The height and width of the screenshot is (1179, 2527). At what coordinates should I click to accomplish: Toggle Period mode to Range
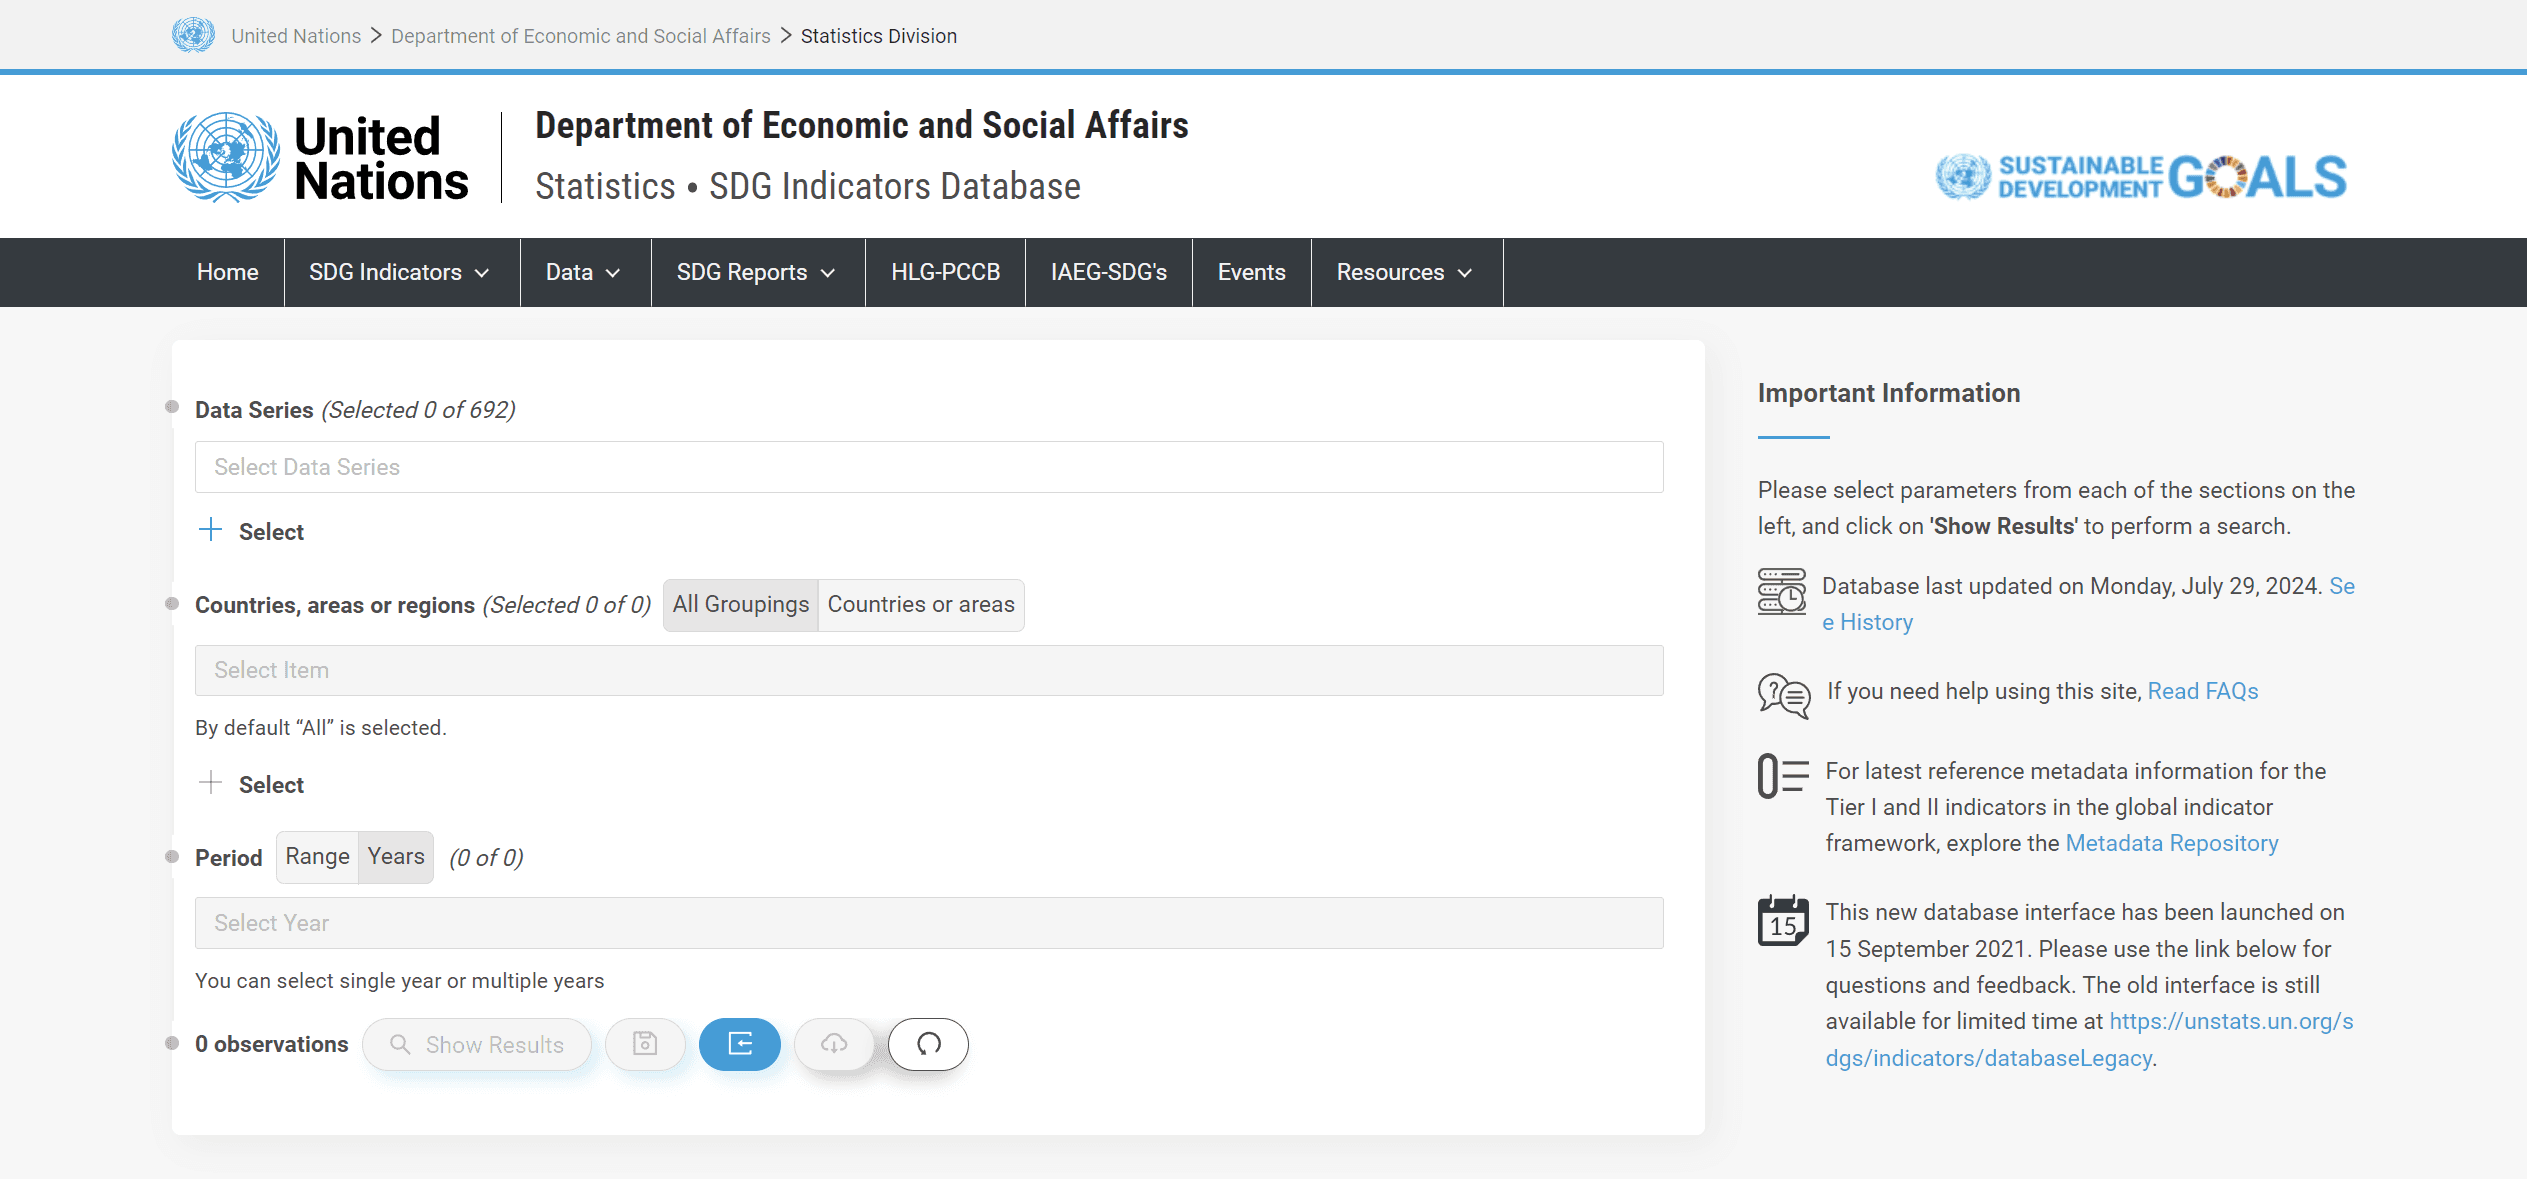coord(317,857)
